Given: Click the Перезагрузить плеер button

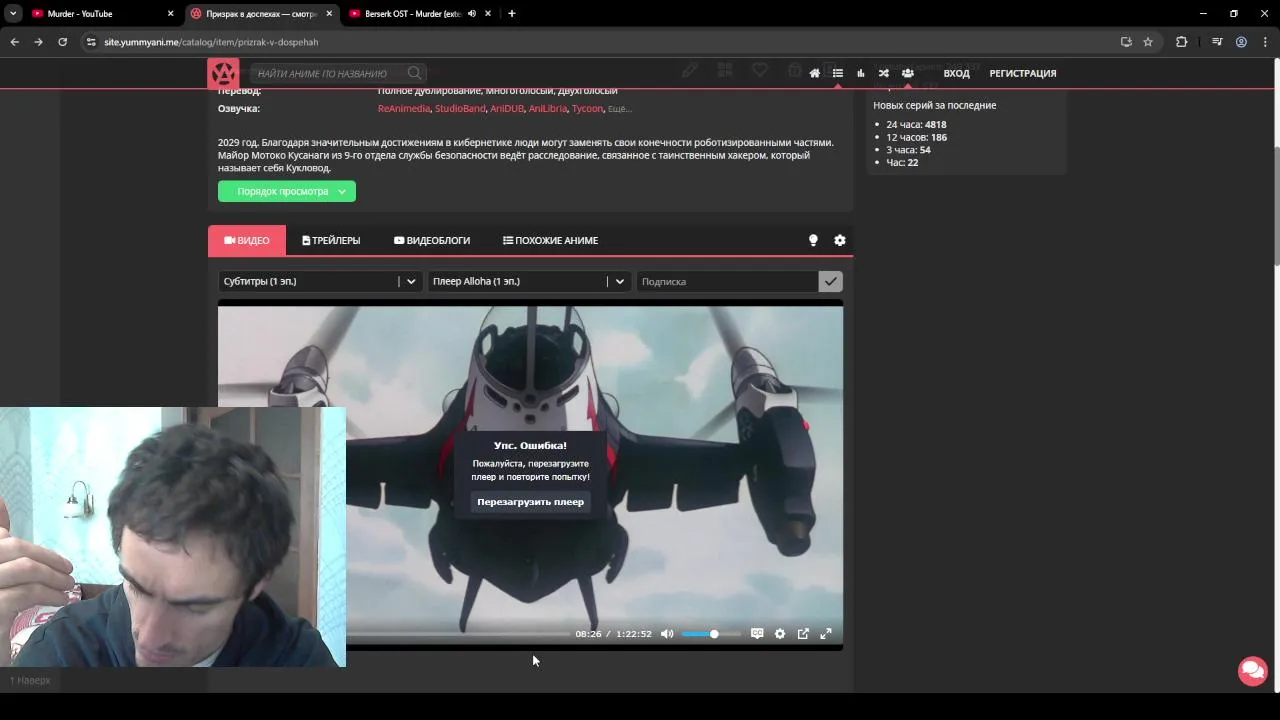Looking at the screenshot, I should click(530, 502).
